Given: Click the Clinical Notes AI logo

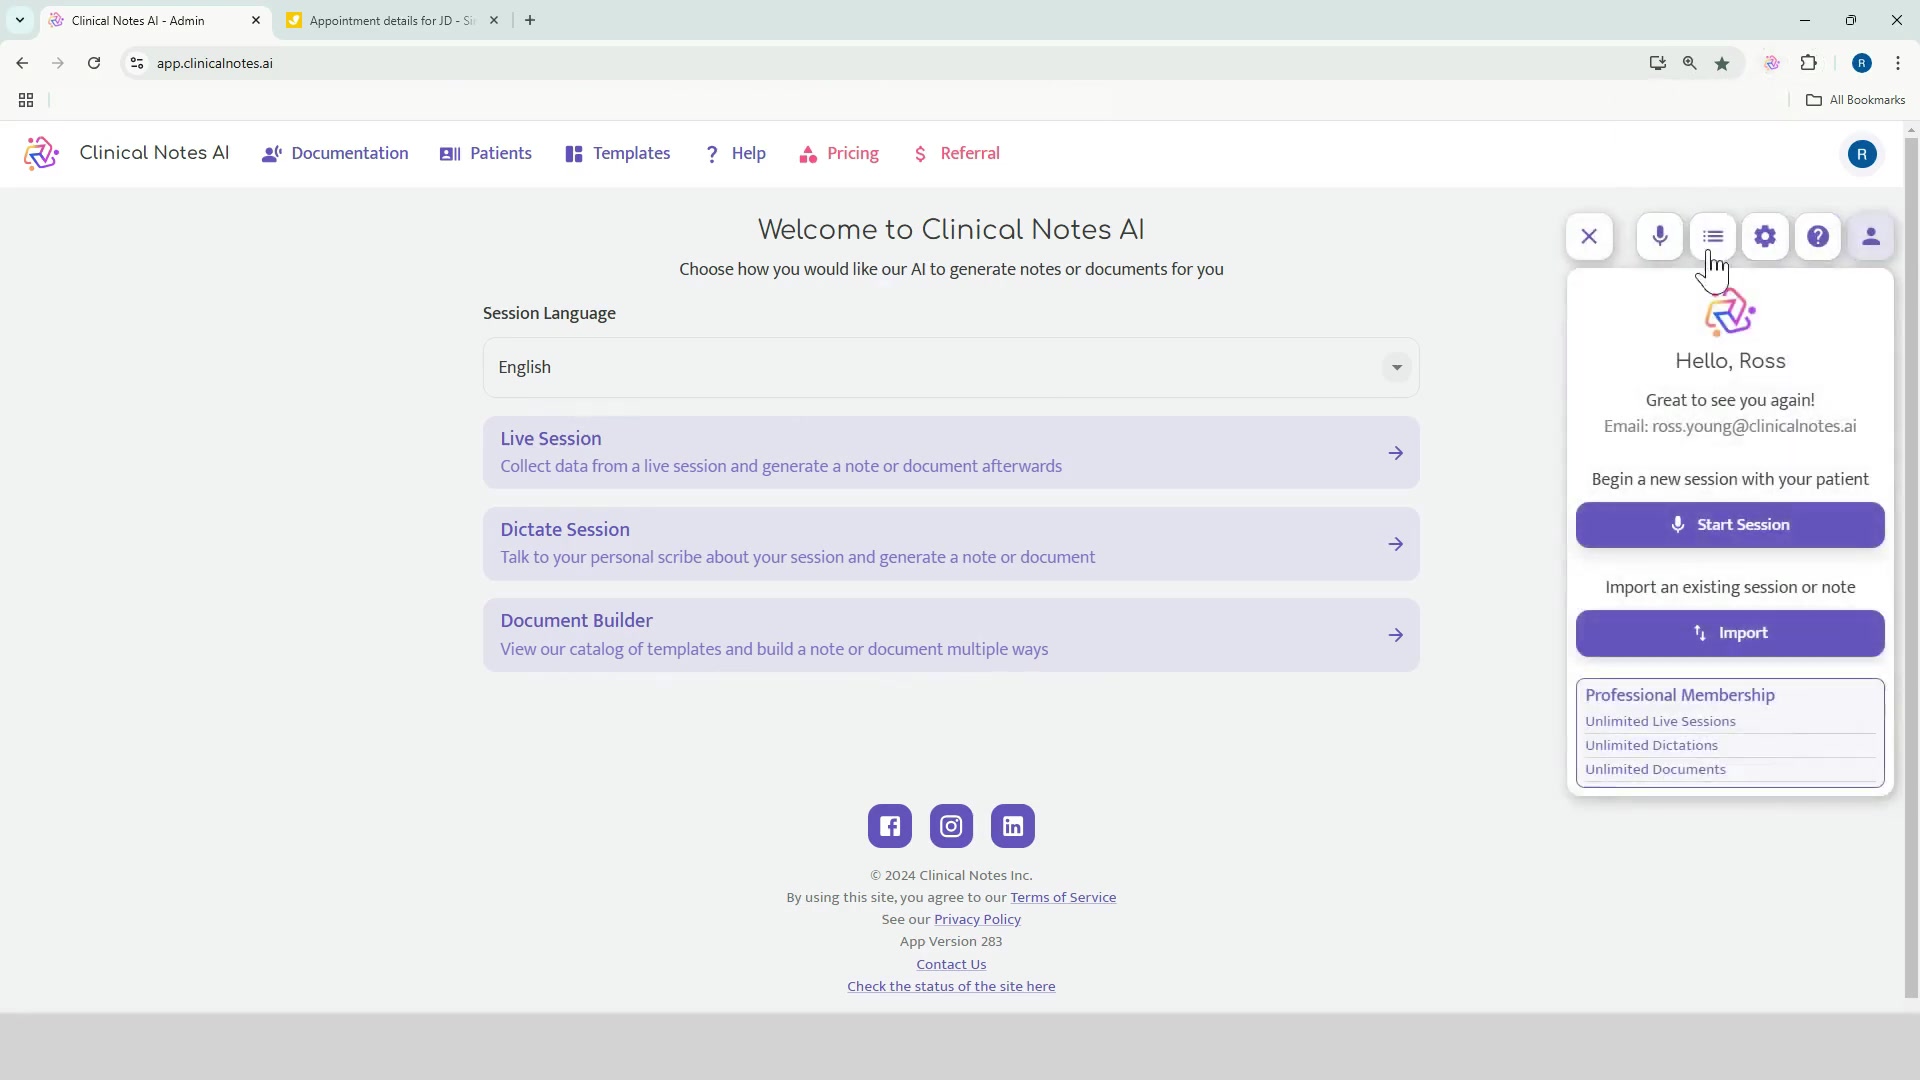Looking at the screenshot, I should point(41,154).
